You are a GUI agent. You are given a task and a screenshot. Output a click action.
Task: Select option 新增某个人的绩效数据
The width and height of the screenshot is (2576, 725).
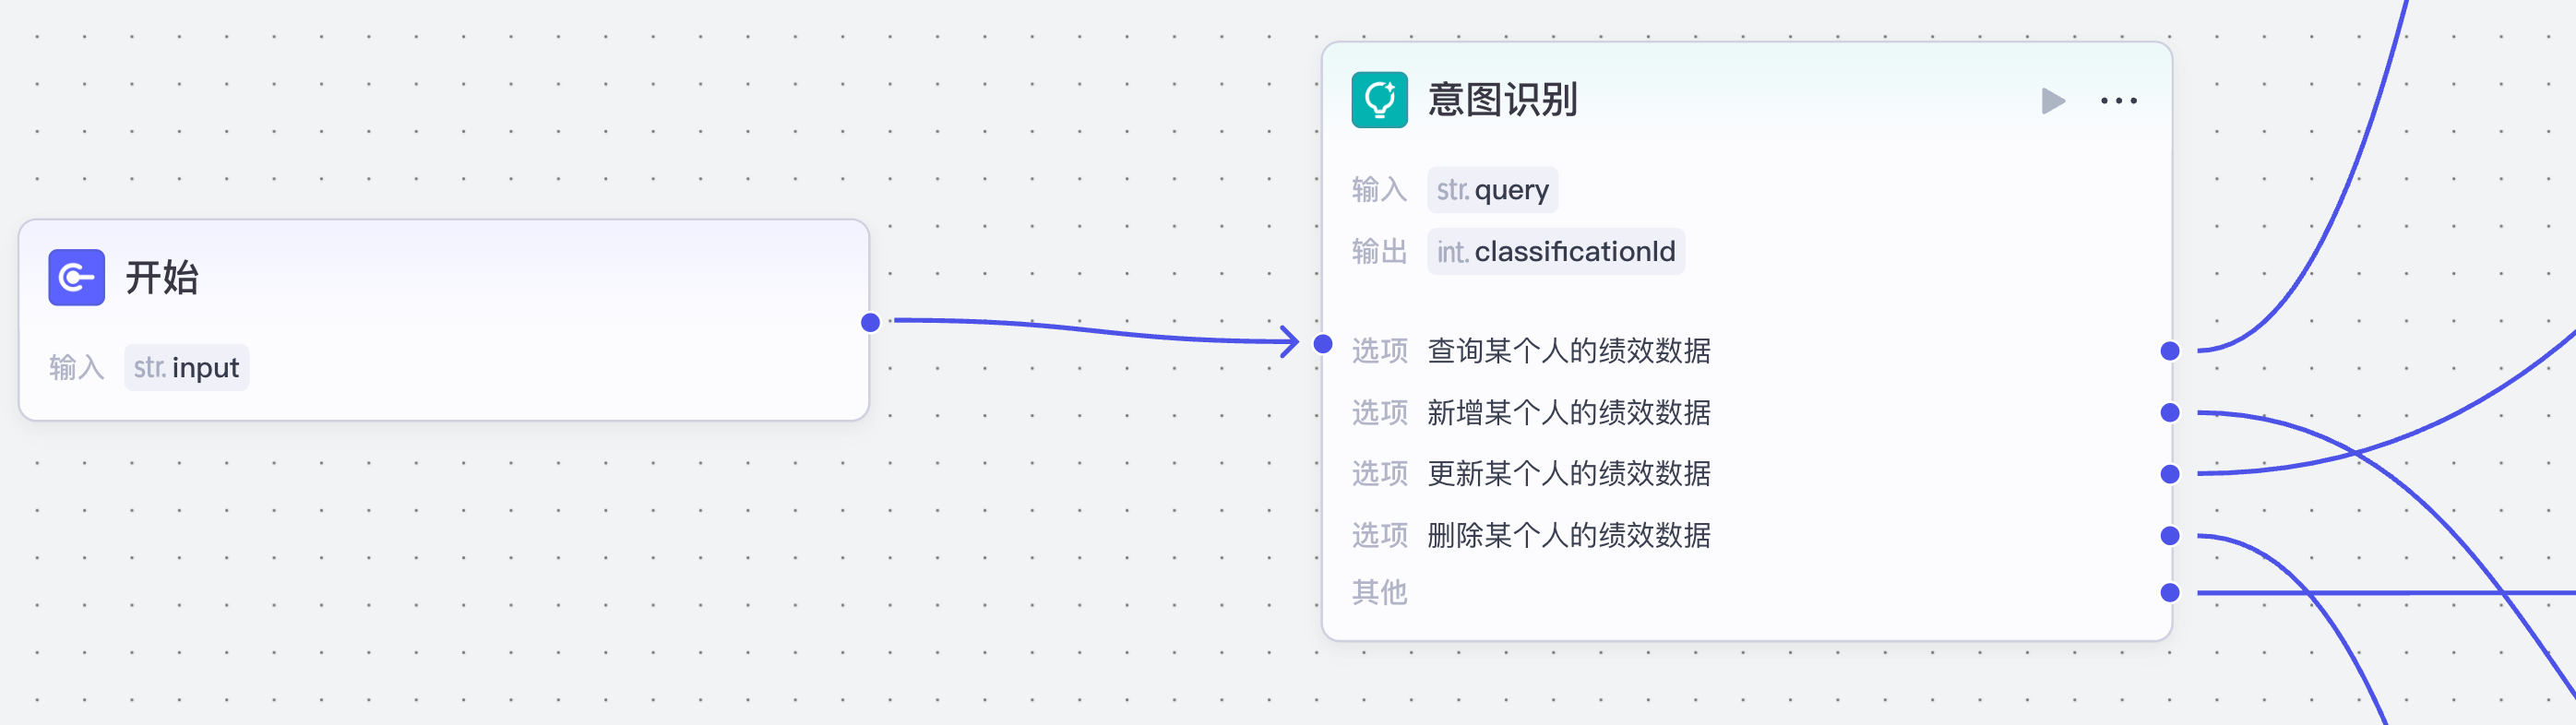pos(1568,413)
